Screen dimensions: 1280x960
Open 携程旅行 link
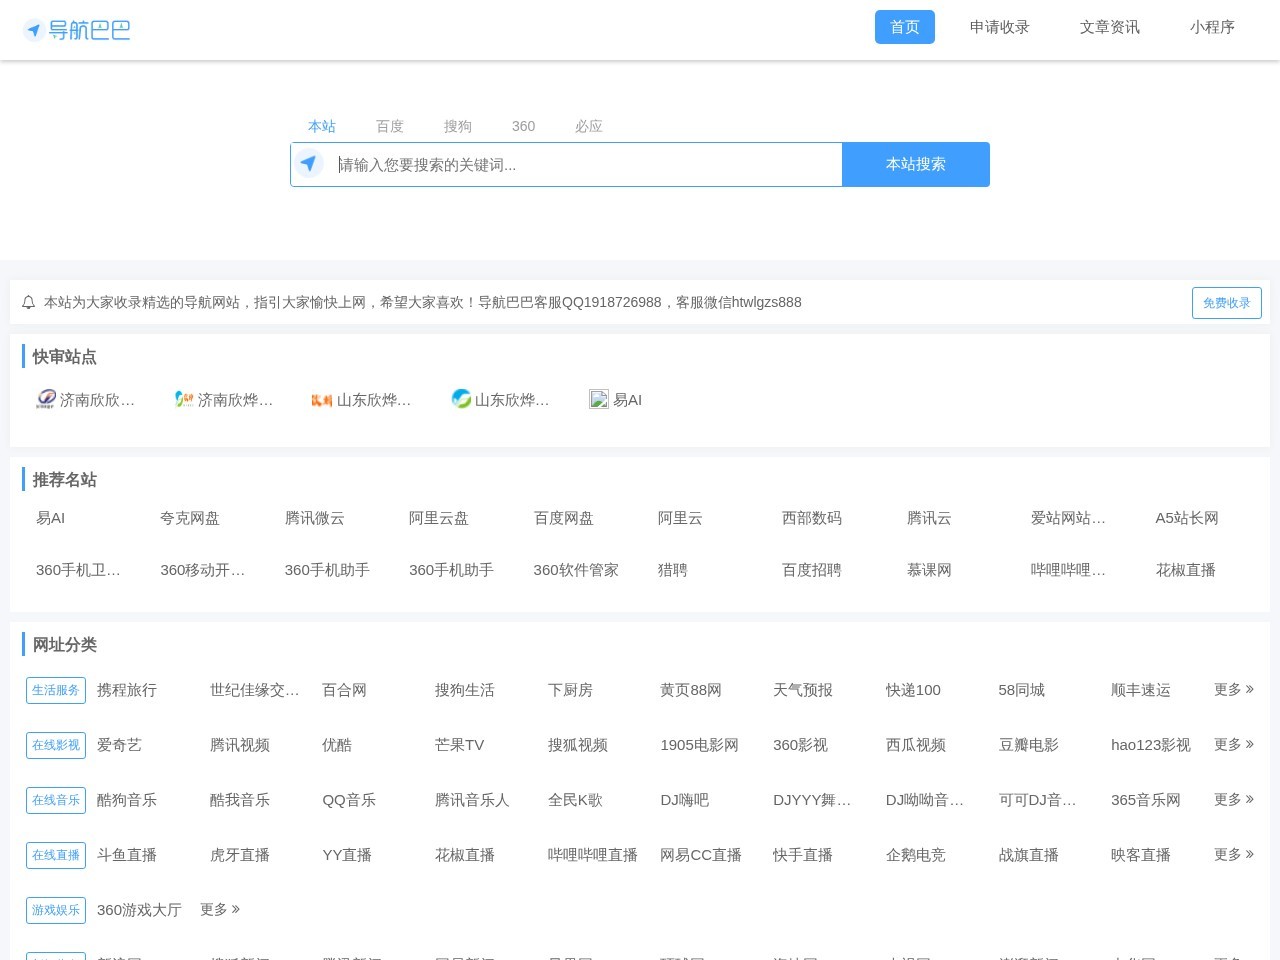coord(127,690)
